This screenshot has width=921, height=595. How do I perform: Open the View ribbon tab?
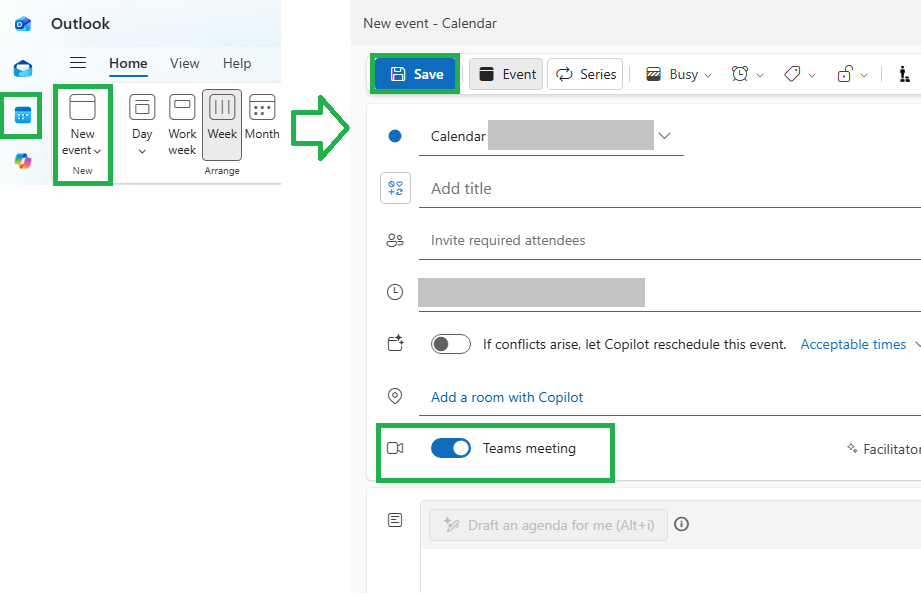coord(184,63)
